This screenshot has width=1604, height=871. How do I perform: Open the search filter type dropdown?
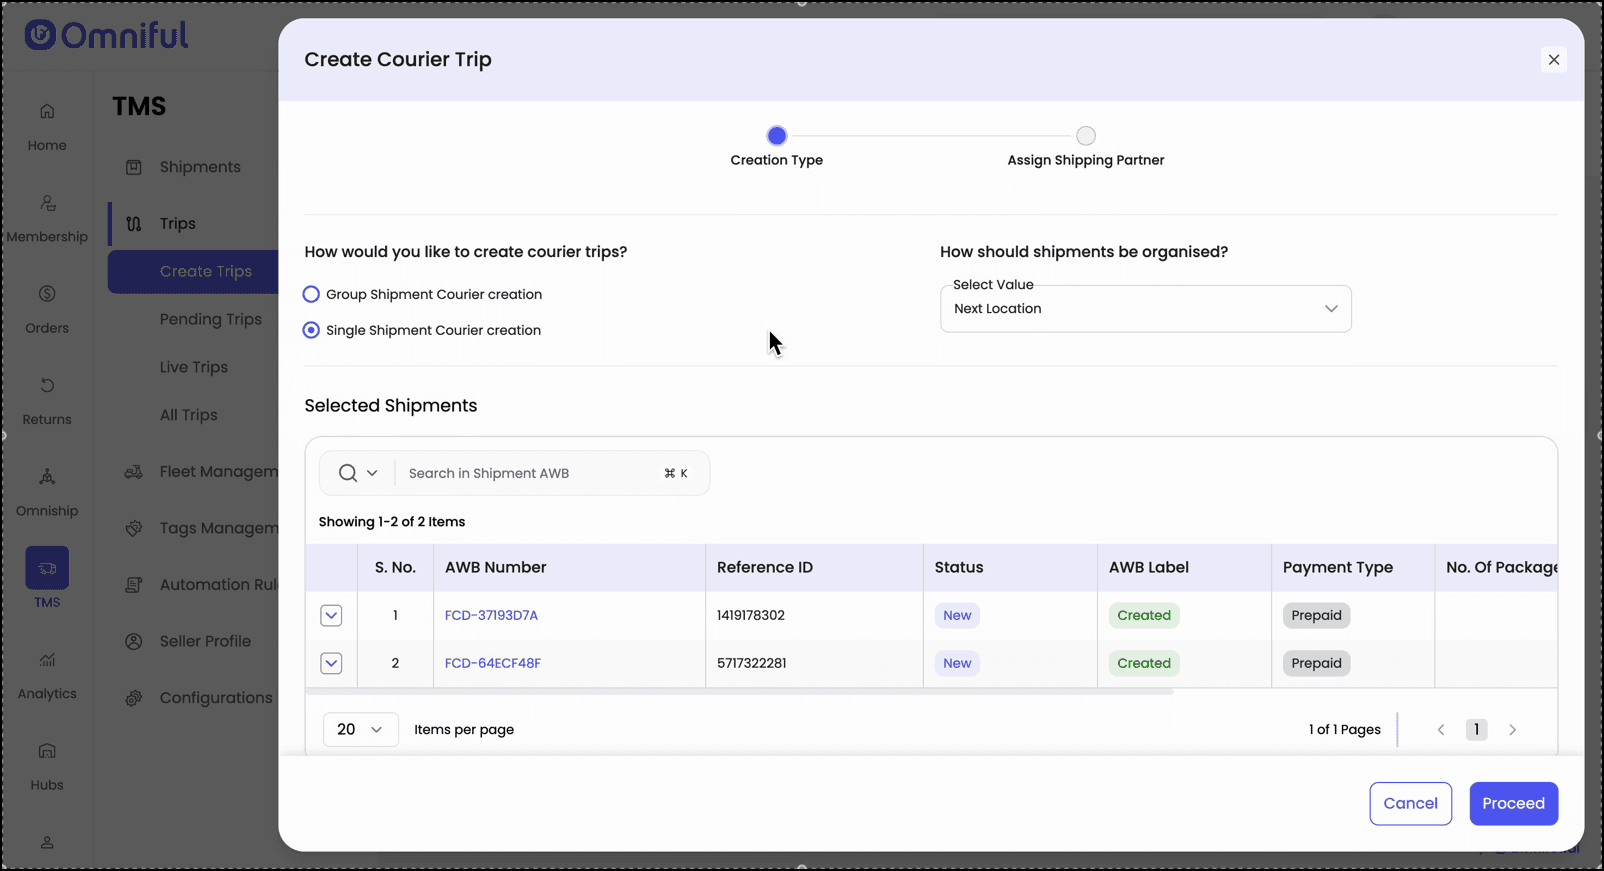point(357,474)
